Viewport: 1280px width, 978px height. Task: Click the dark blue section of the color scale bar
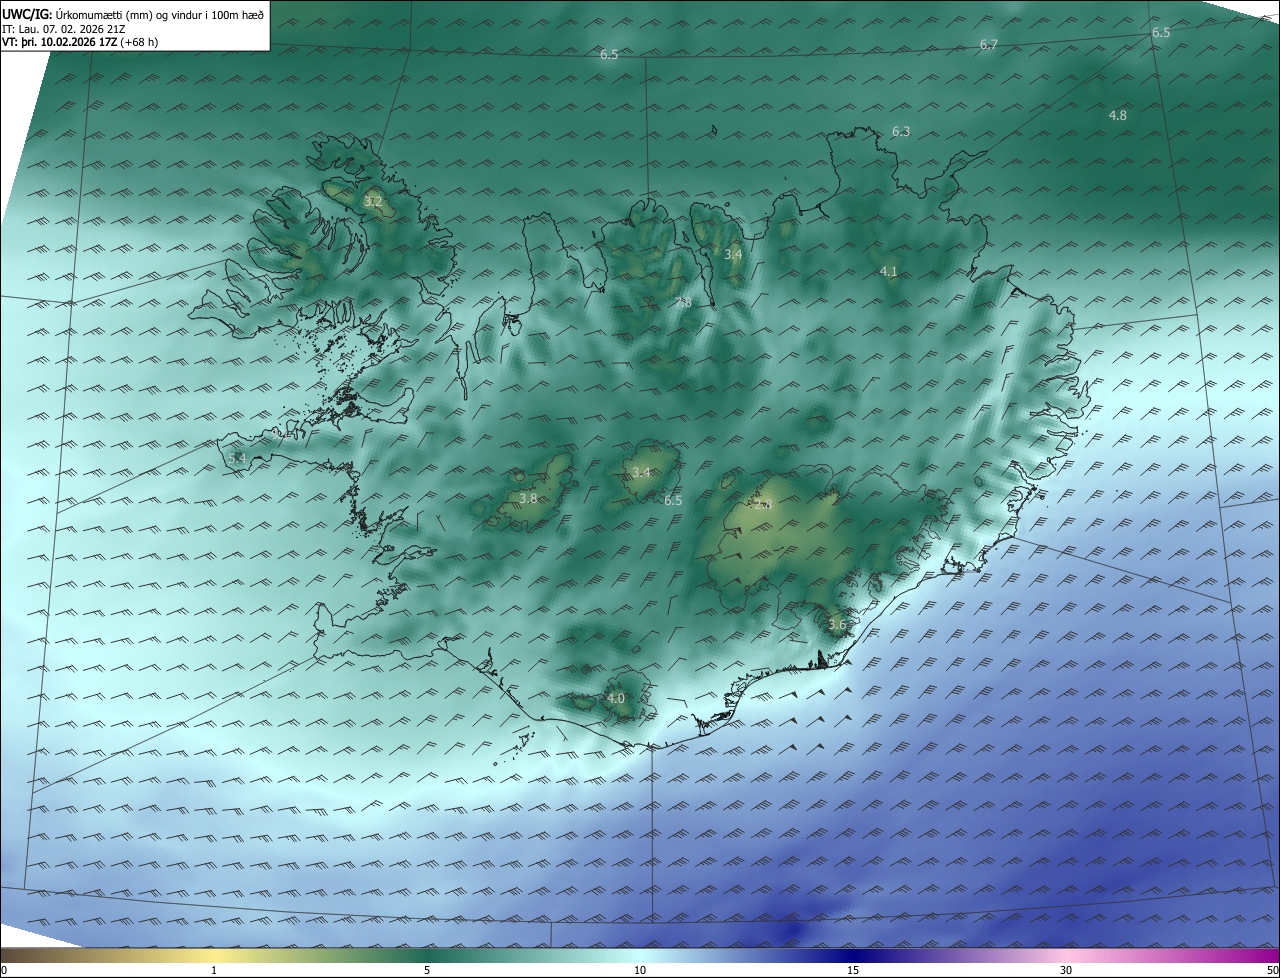pyautogui.click(x=853, y=955)
